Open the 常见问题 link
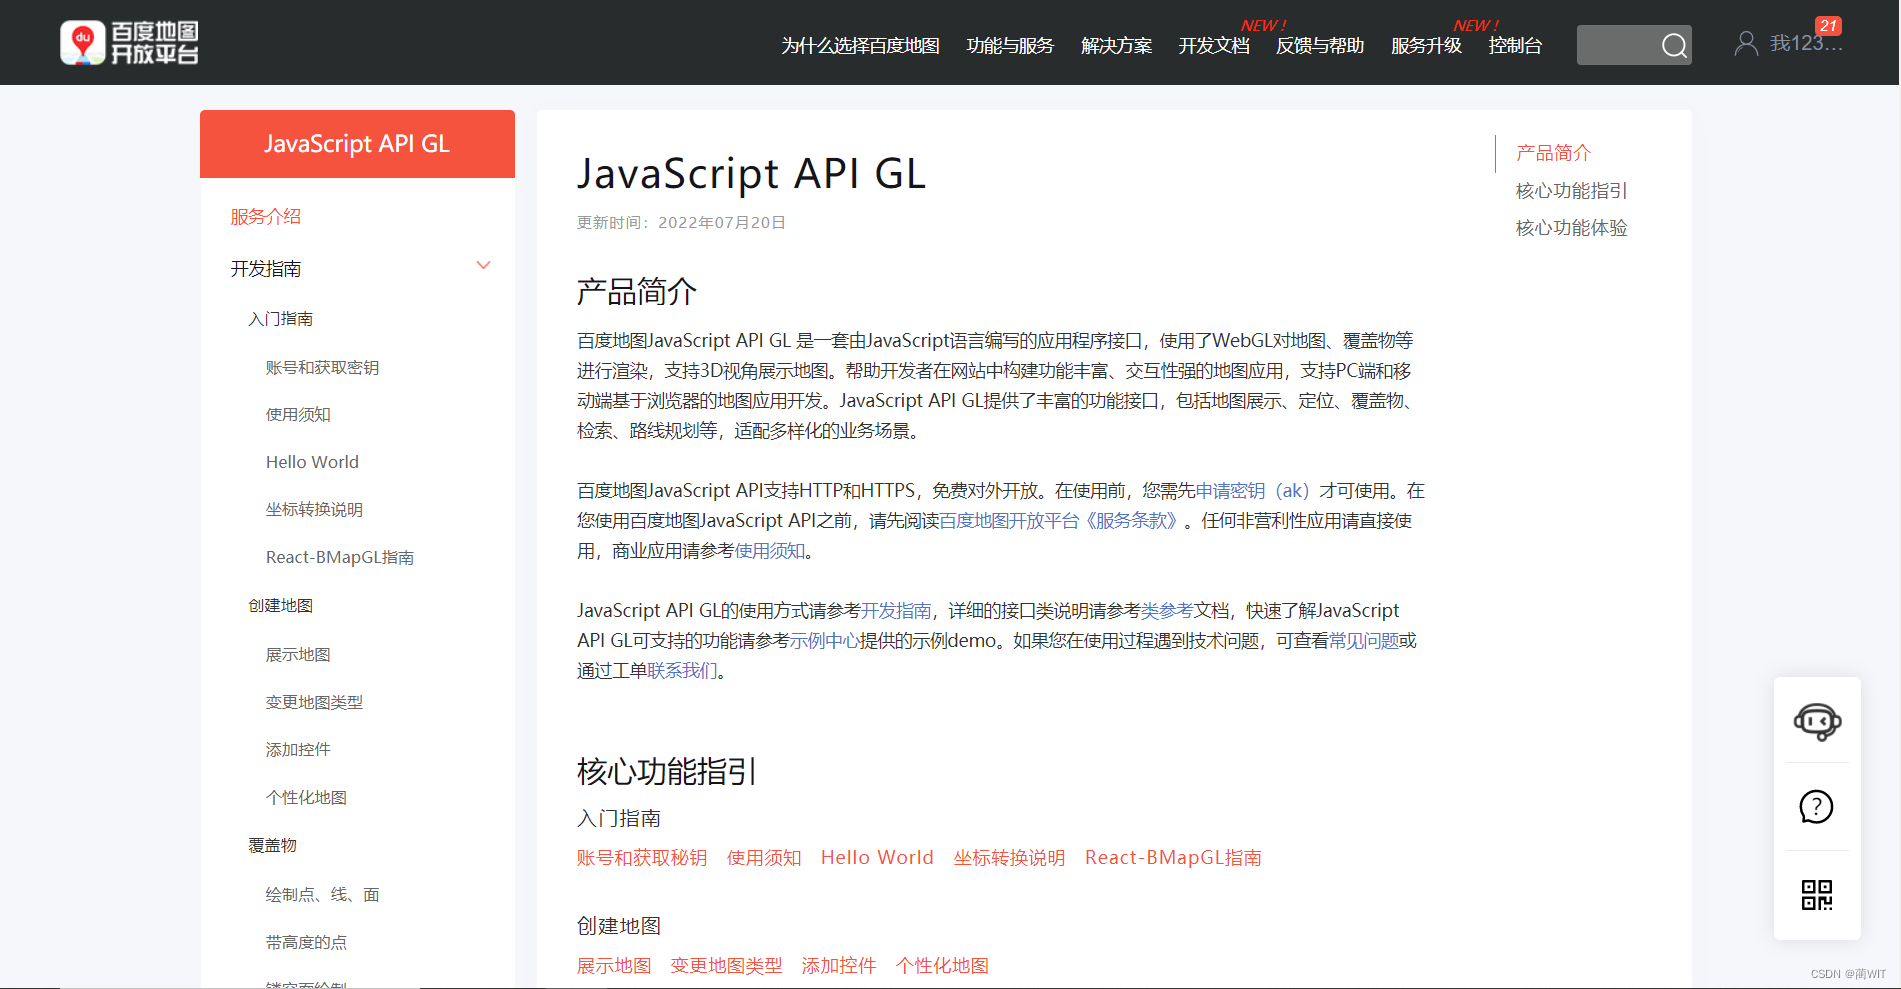 click(x=1364, y=641)
